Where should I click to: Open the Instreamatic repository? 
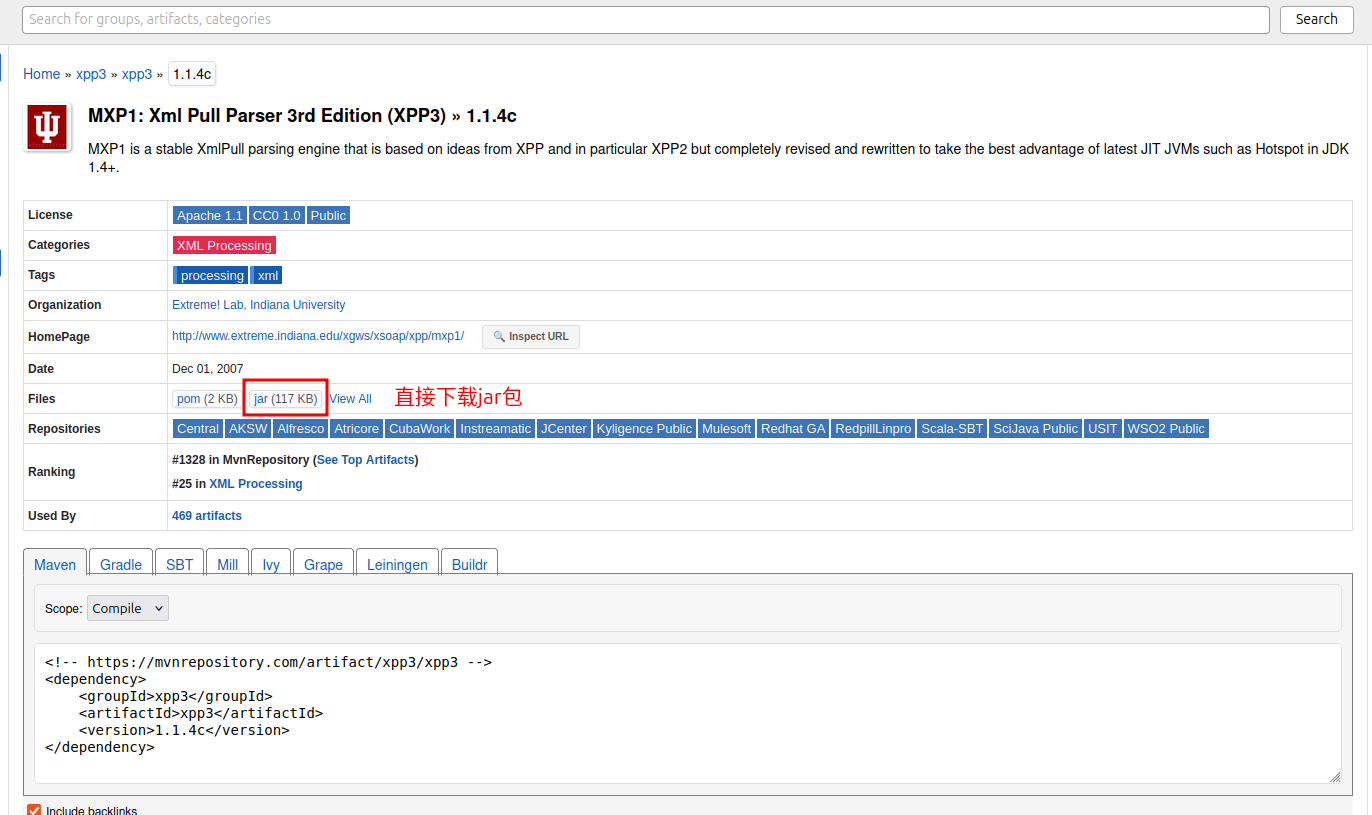[496, 429]
